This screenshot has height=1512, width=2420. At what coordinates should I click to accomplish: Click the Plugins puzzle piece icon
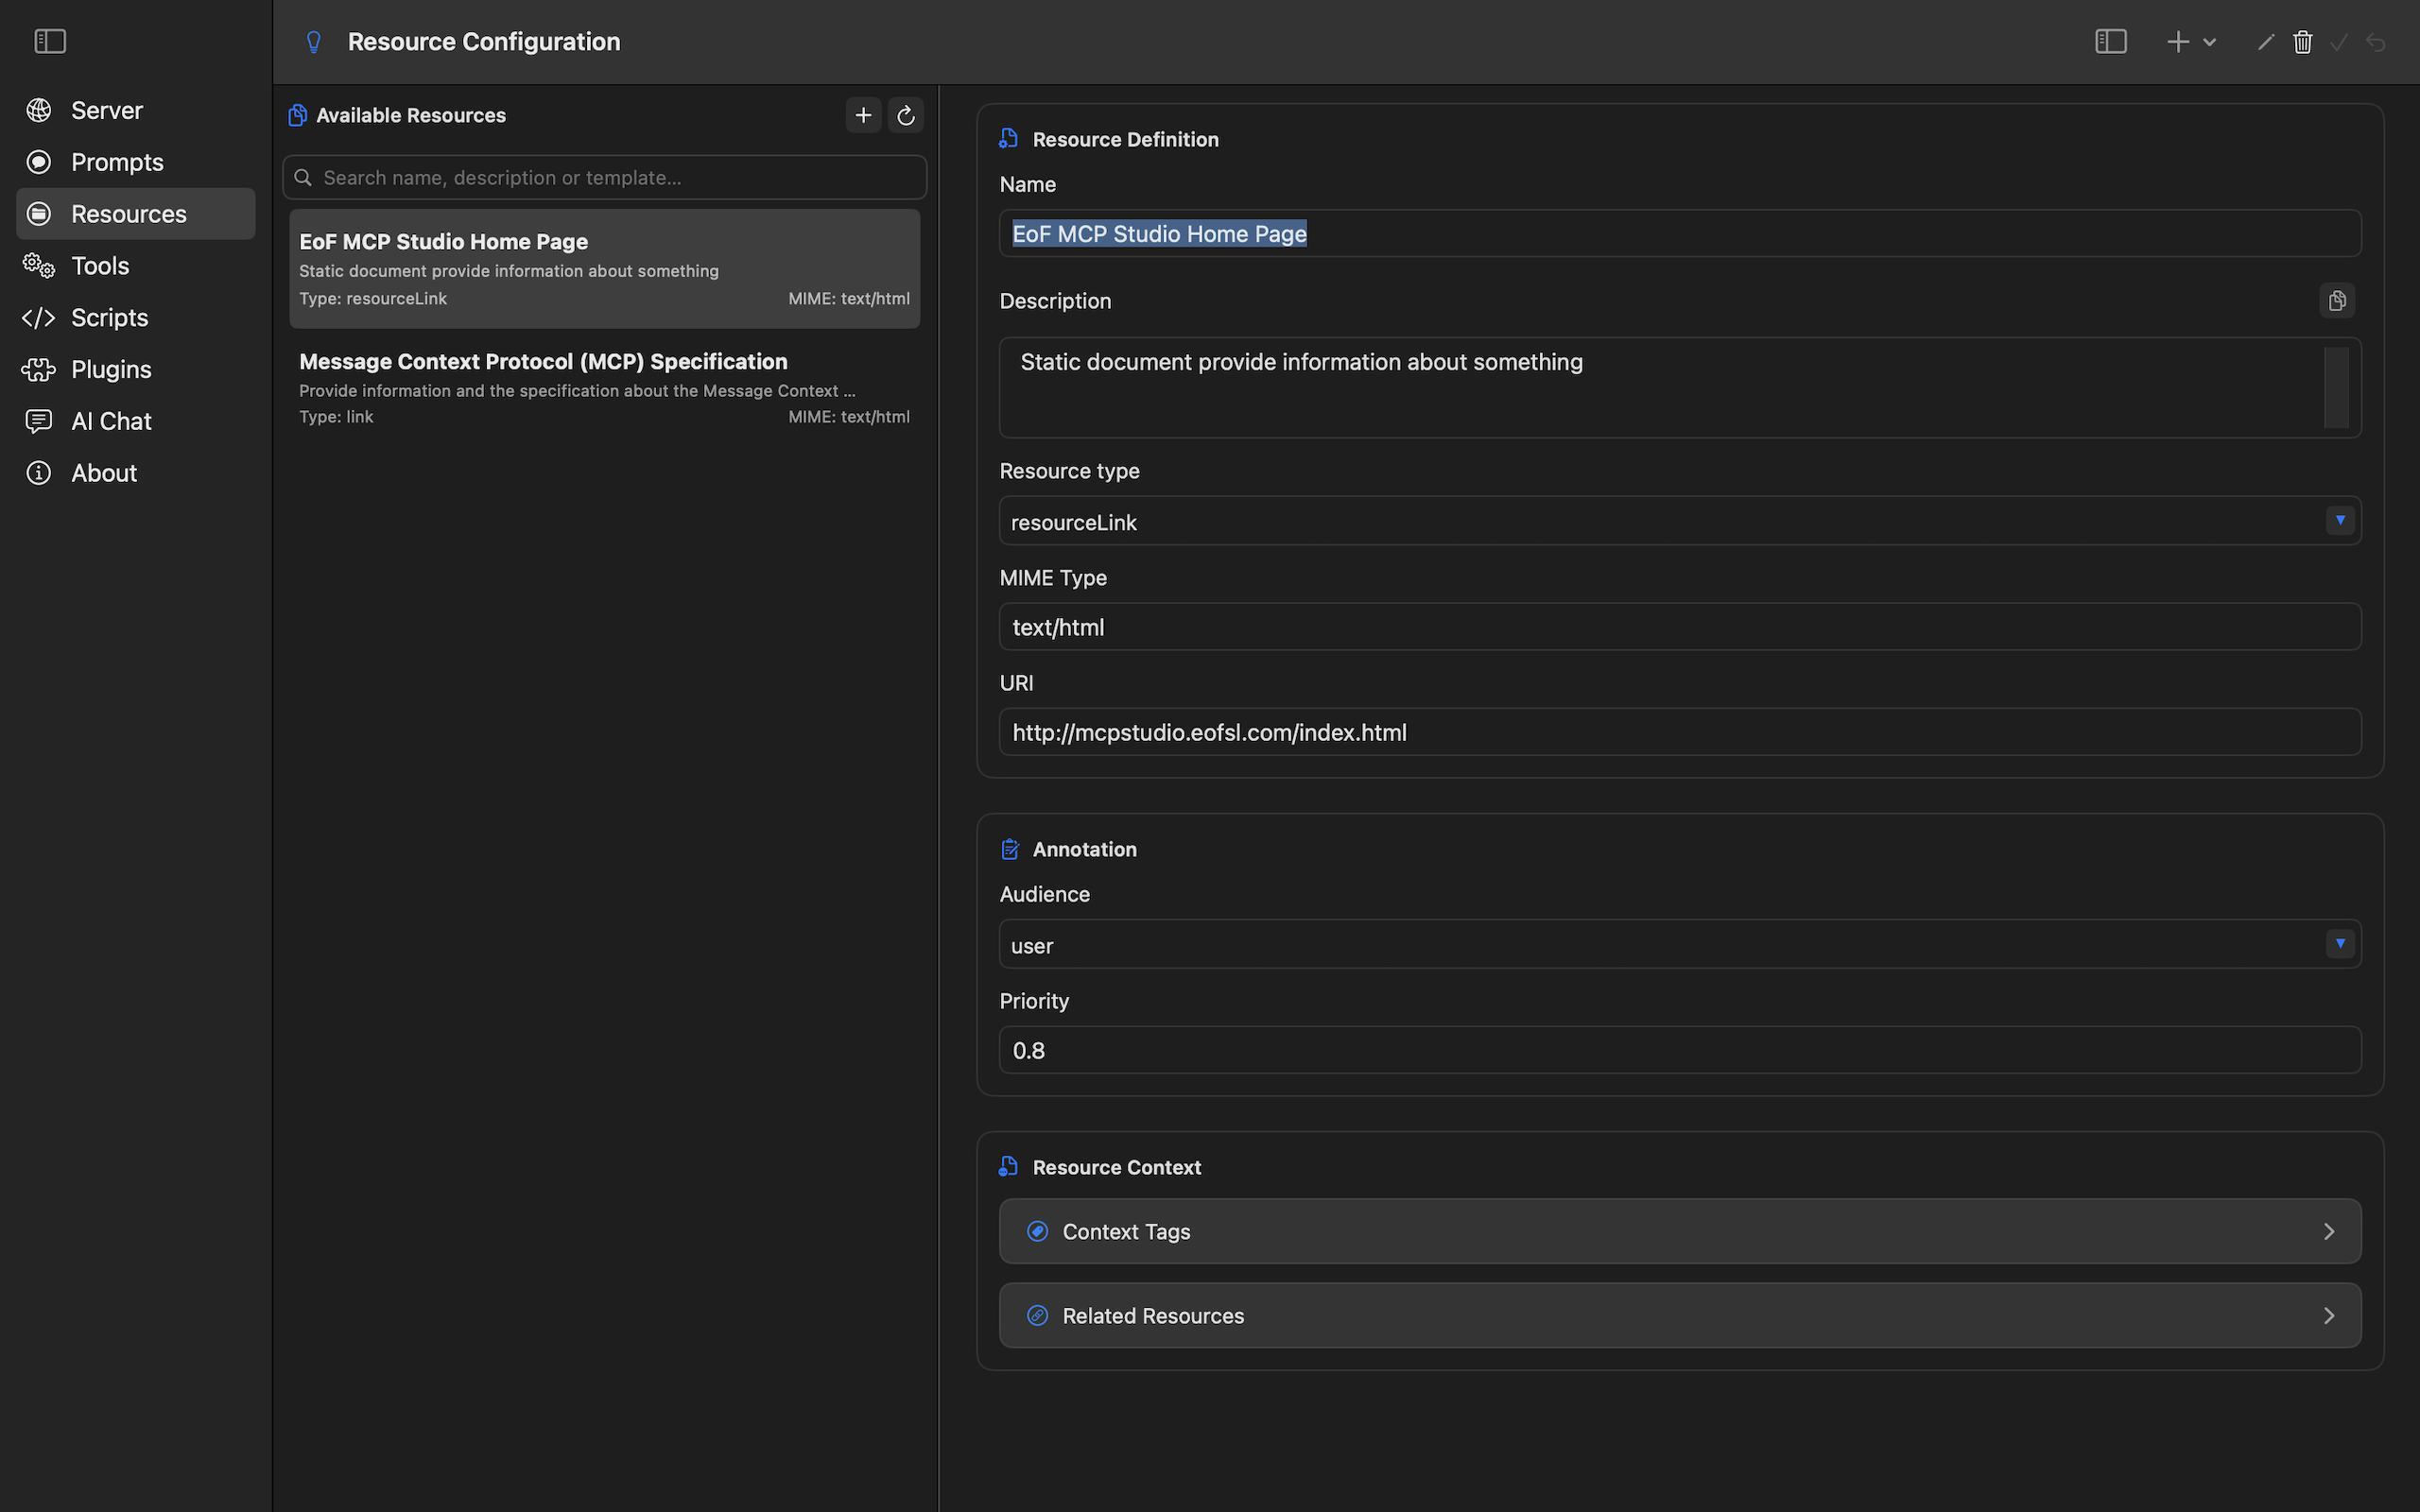click(x=39, y=370)
